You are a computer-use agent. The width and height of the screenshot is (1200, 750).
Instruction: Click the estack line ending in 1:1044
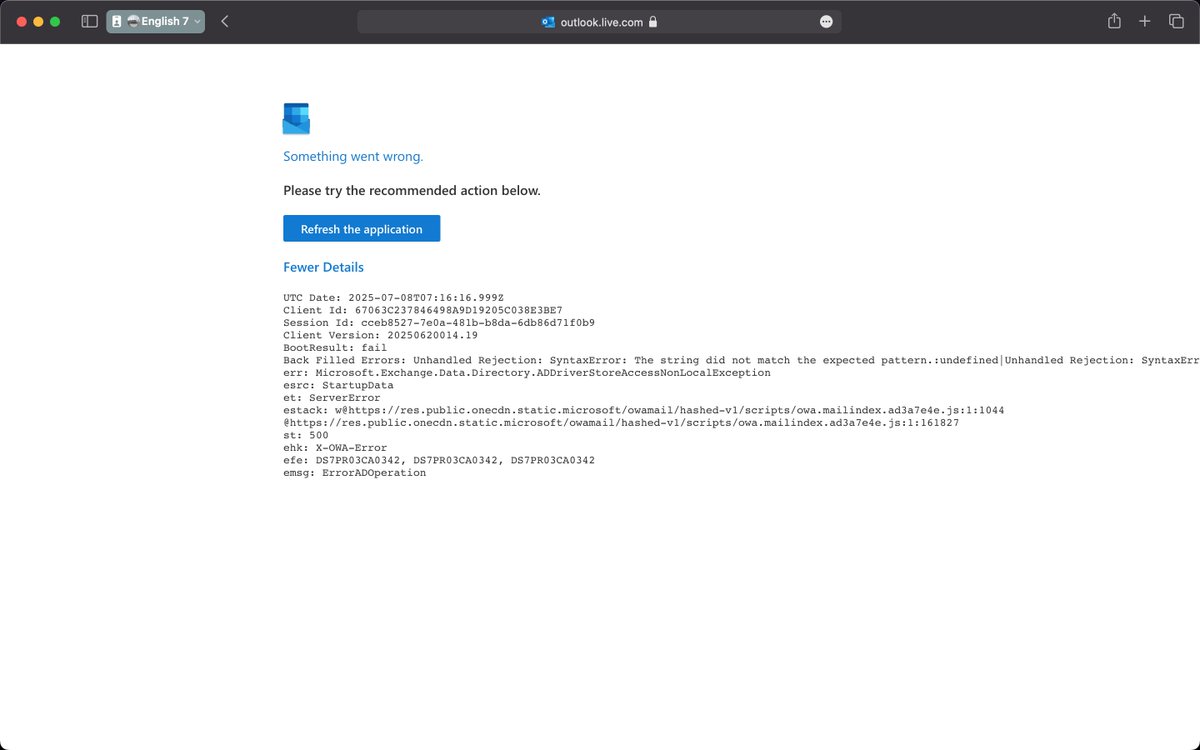pos(644,410)
